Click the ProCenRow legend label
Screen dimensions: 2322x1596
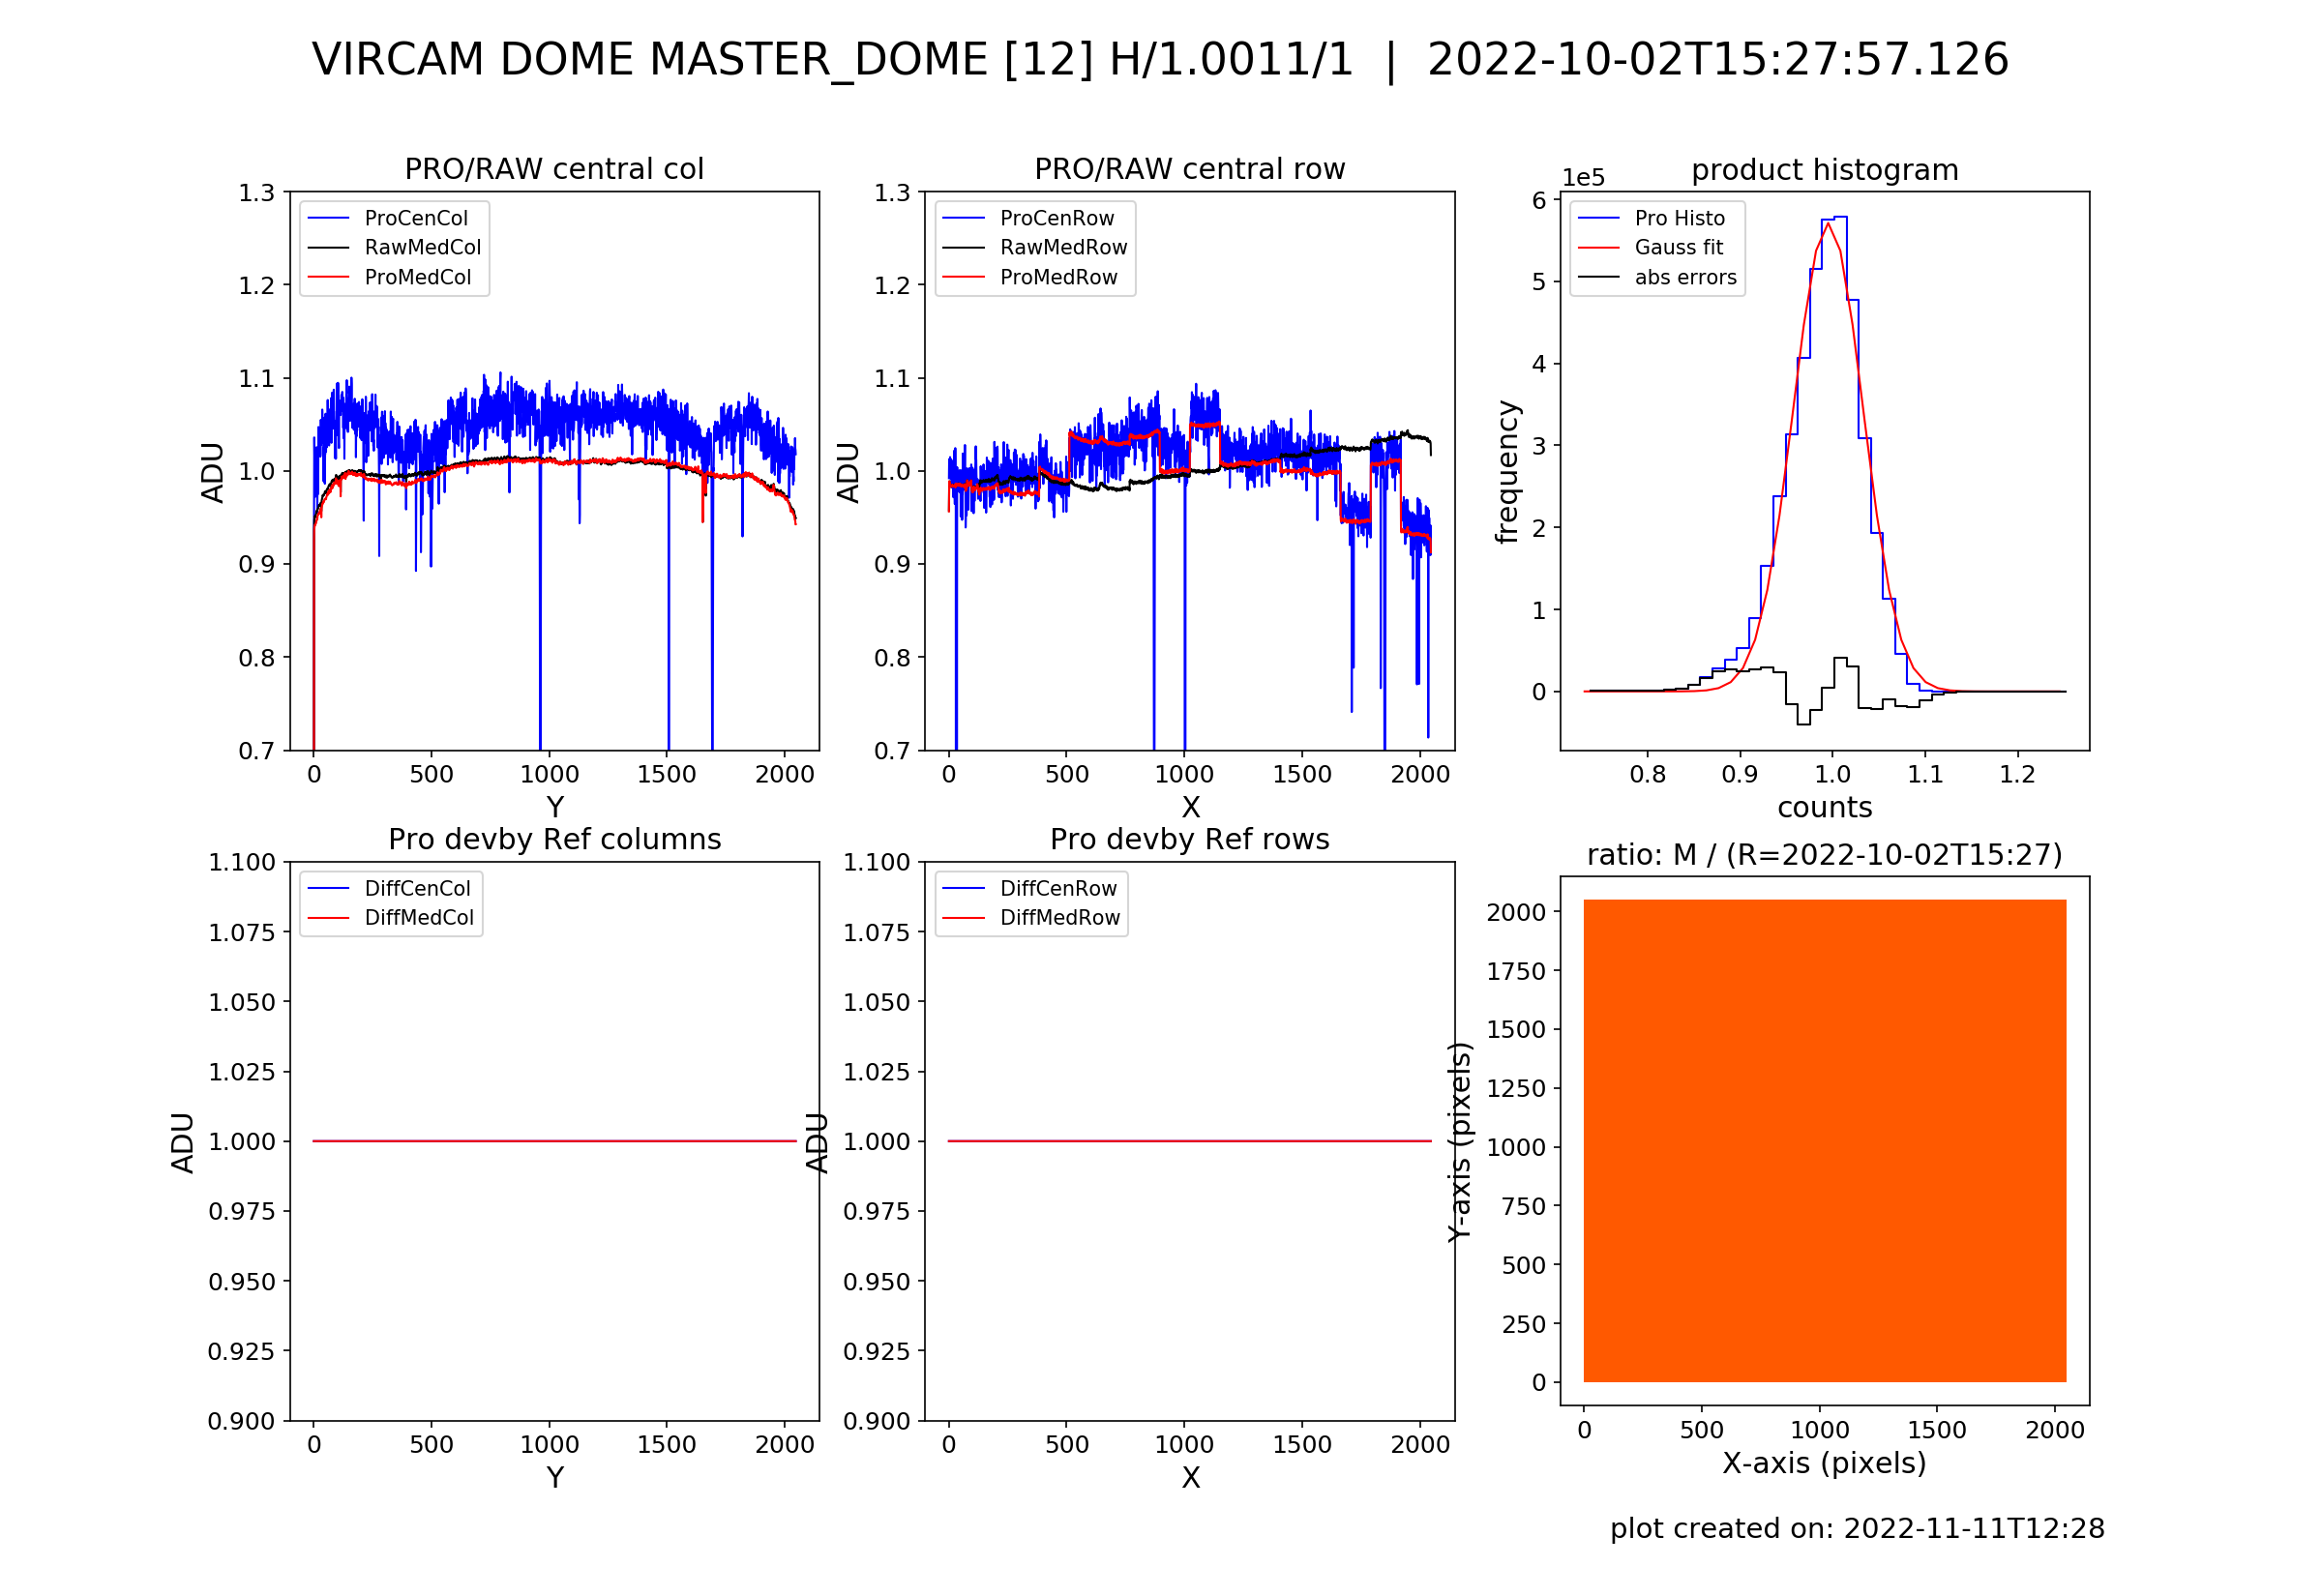point(1056,218)
